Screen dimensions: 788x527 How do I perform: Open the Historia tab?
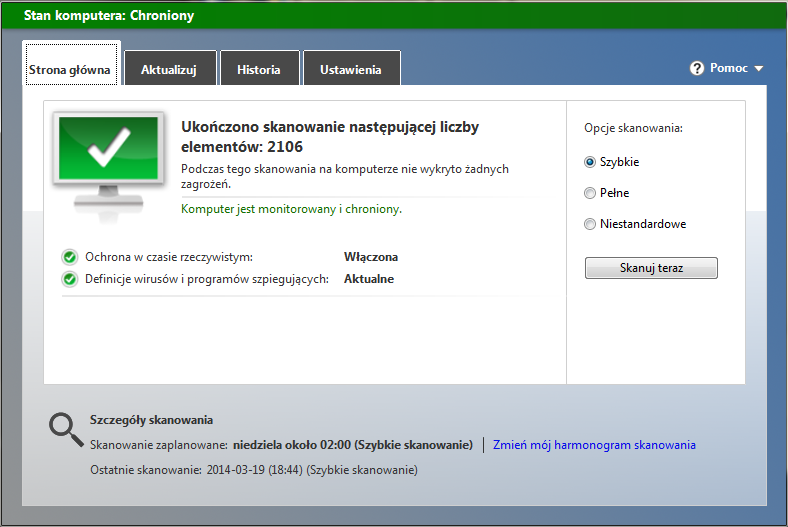[x=259, y=68]
